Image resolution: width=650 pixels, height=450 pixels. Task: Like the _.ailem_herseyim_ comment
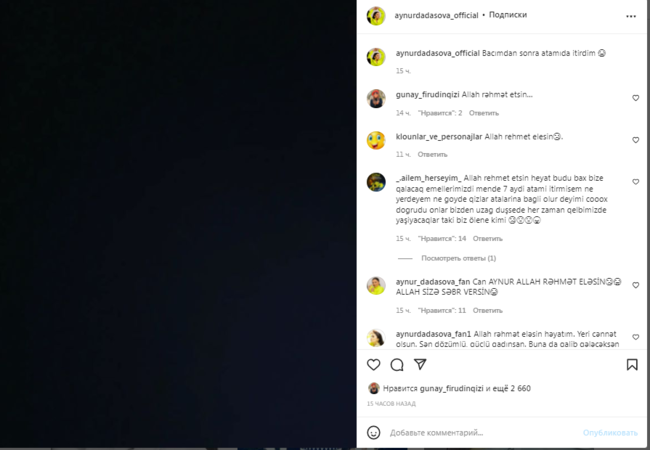(x=635, y=182)
